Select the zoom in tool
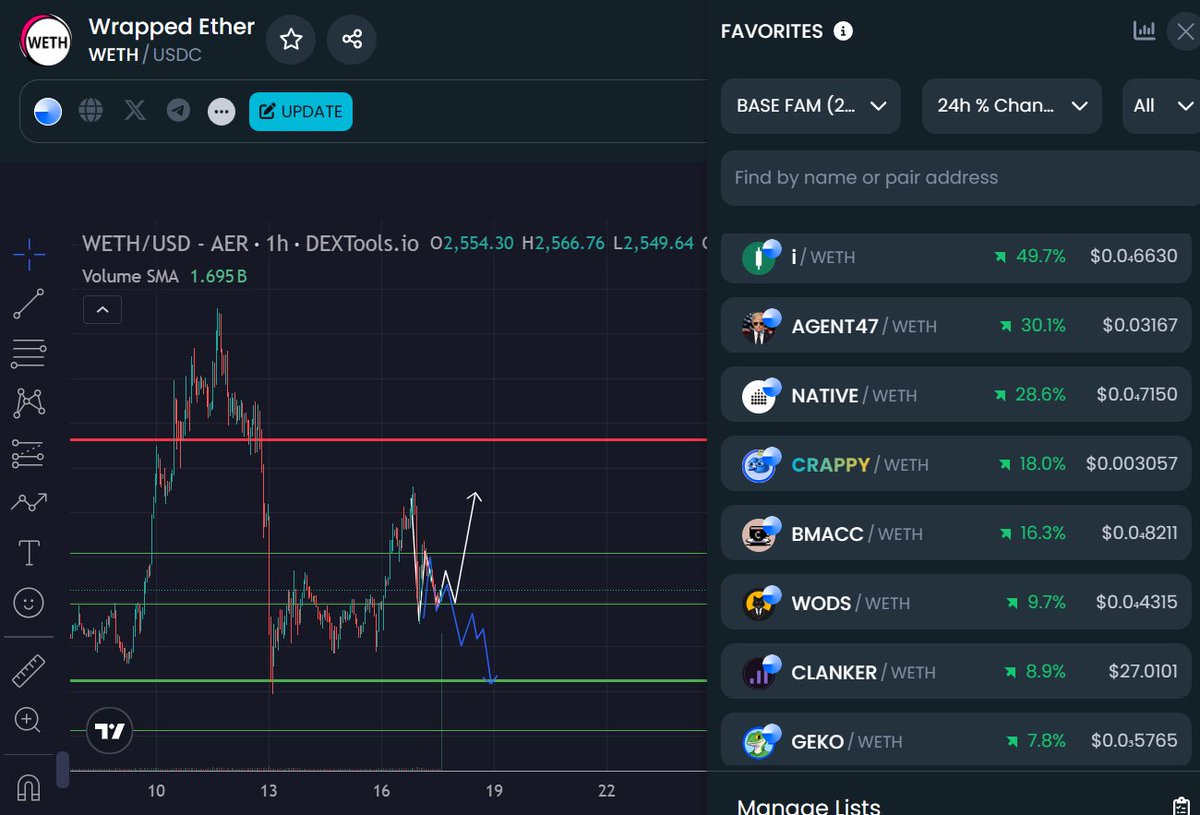This screenshot has width=1200, height=815. coord(29,719)
